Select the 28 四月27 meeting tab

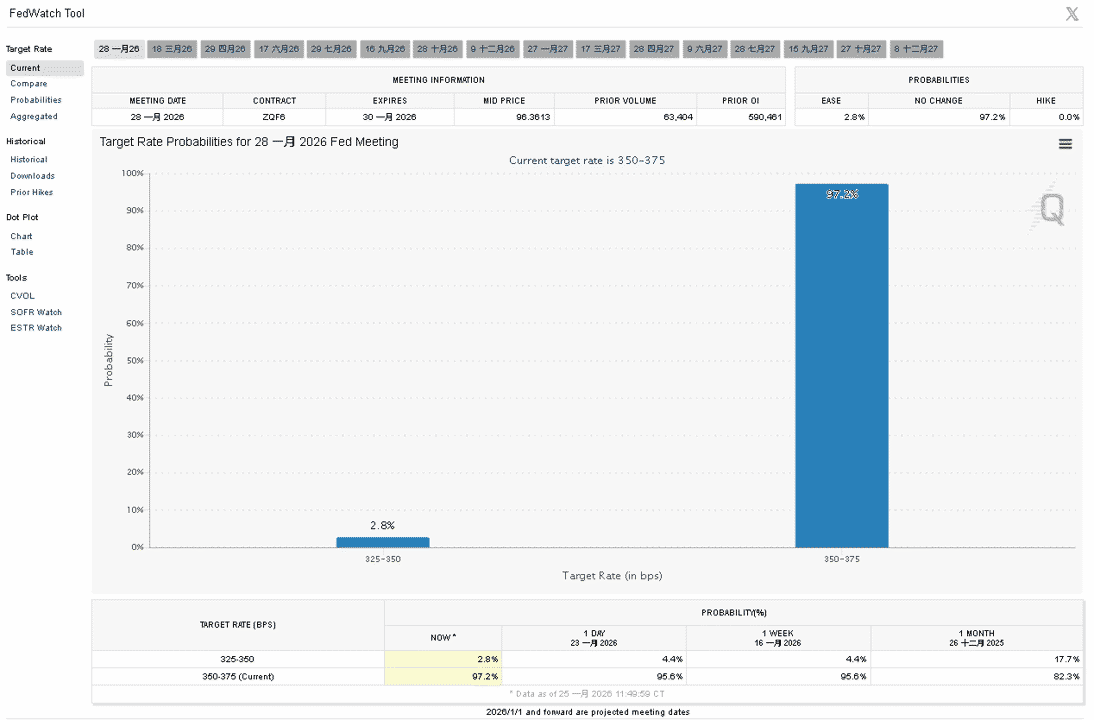pos(654,49)
